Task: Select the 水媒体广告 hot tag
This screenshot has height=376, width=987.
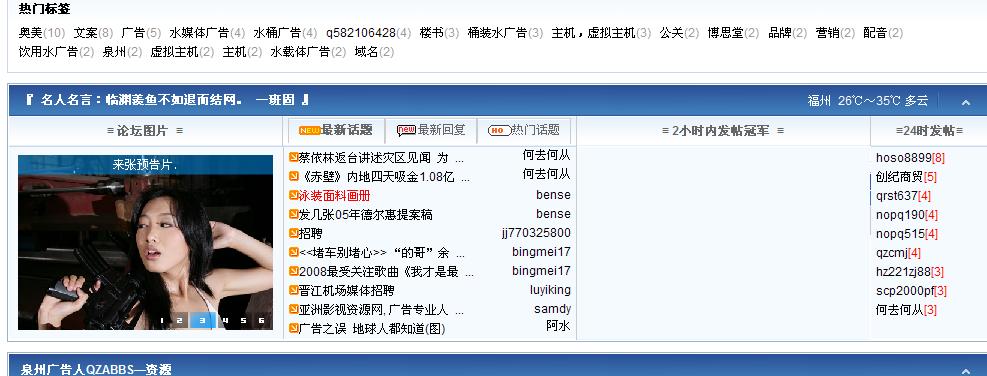Action: (x=199, y=33)
